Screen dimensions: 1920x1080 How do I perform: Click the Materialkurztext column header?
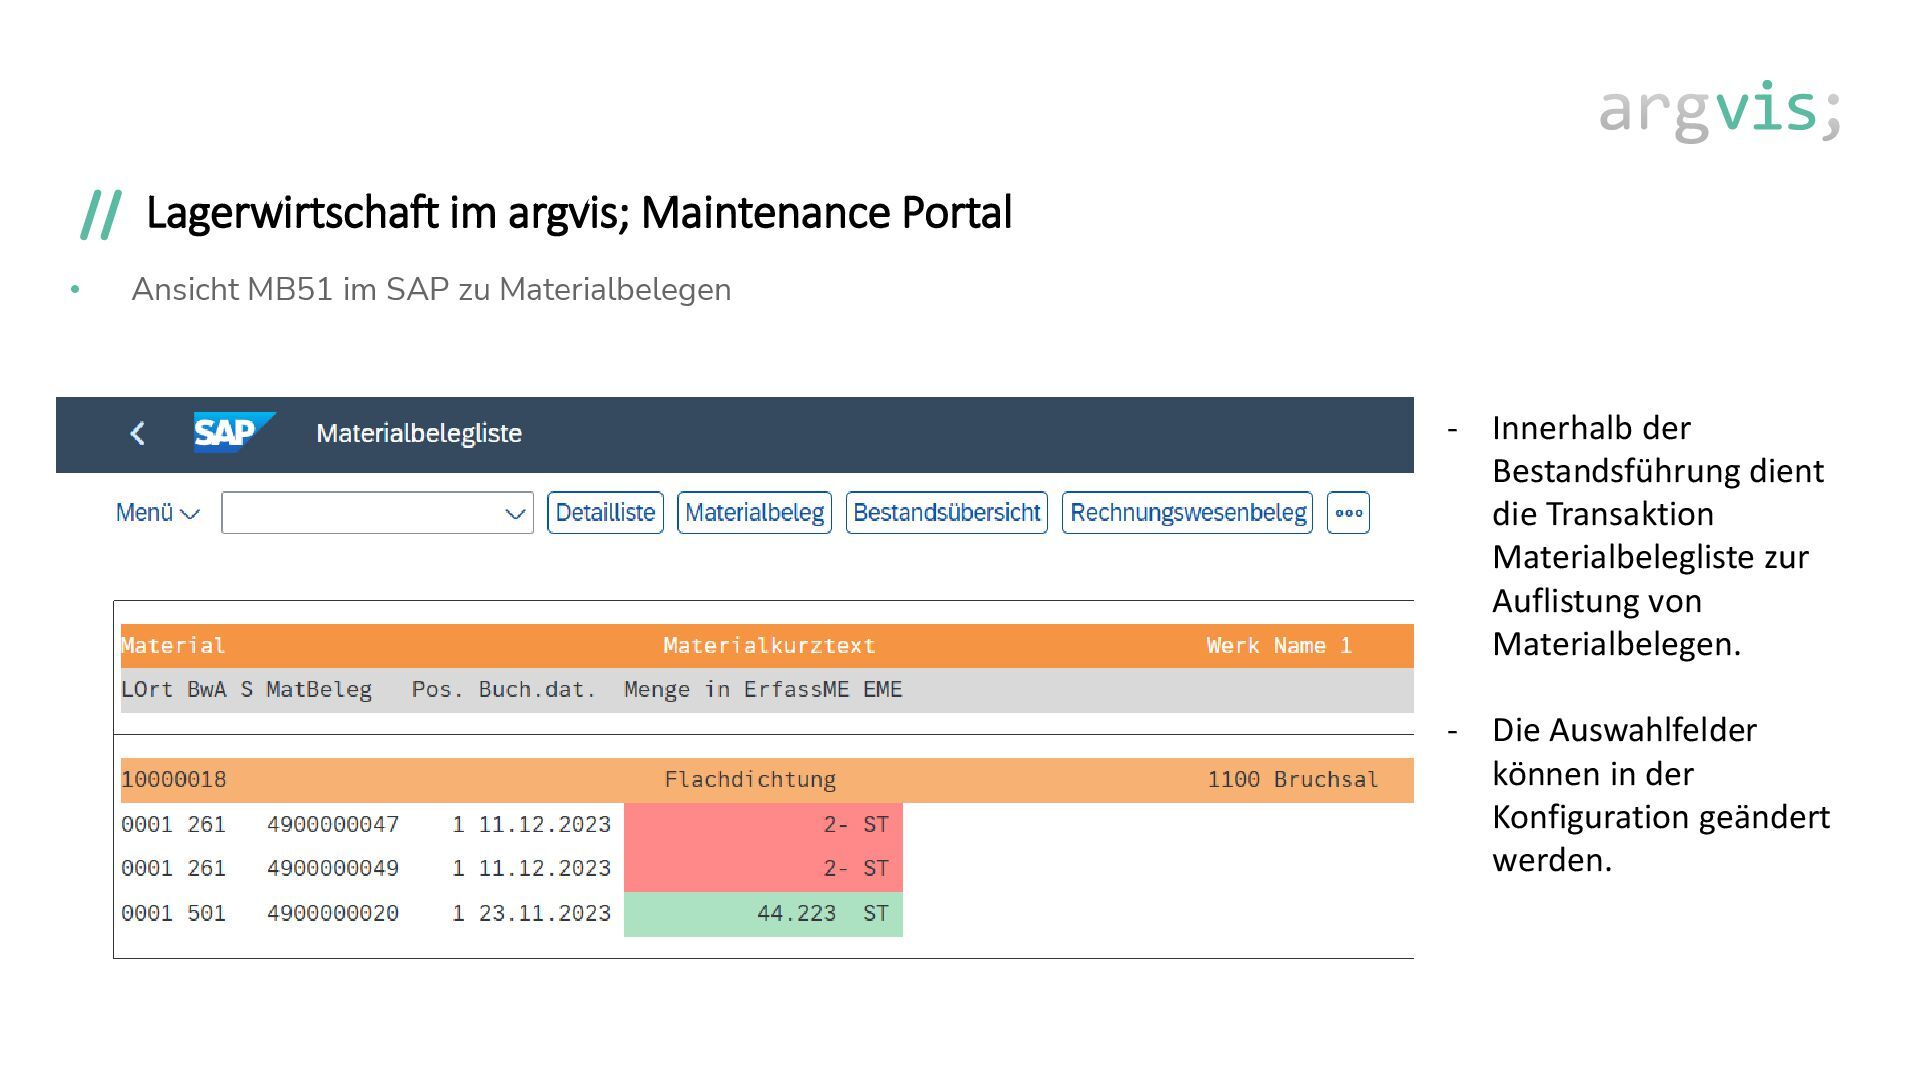[769, 646]
